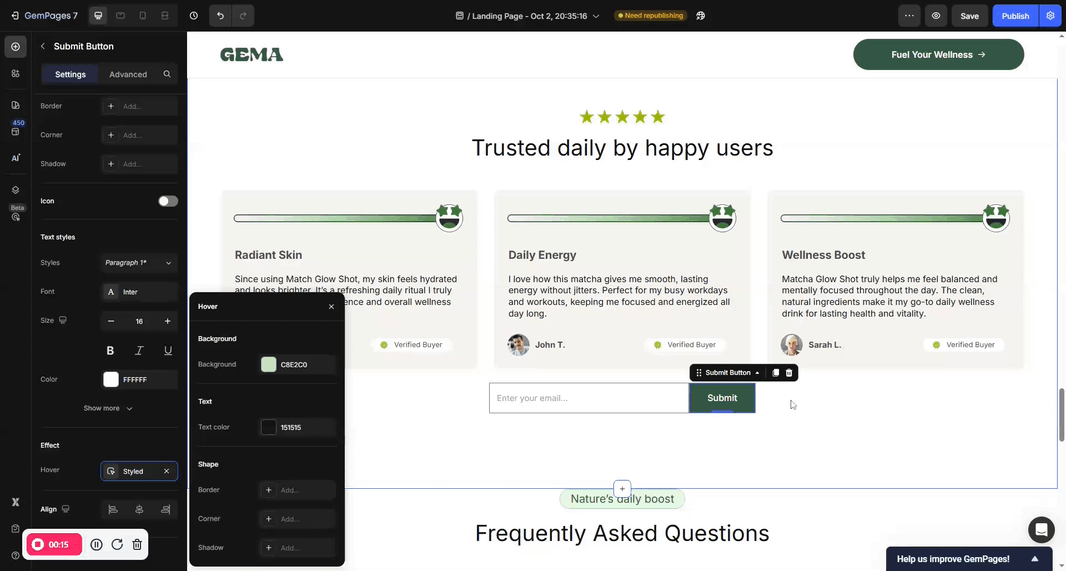
Task: Switch to the Advanced tab
Action: click(128, 74)
